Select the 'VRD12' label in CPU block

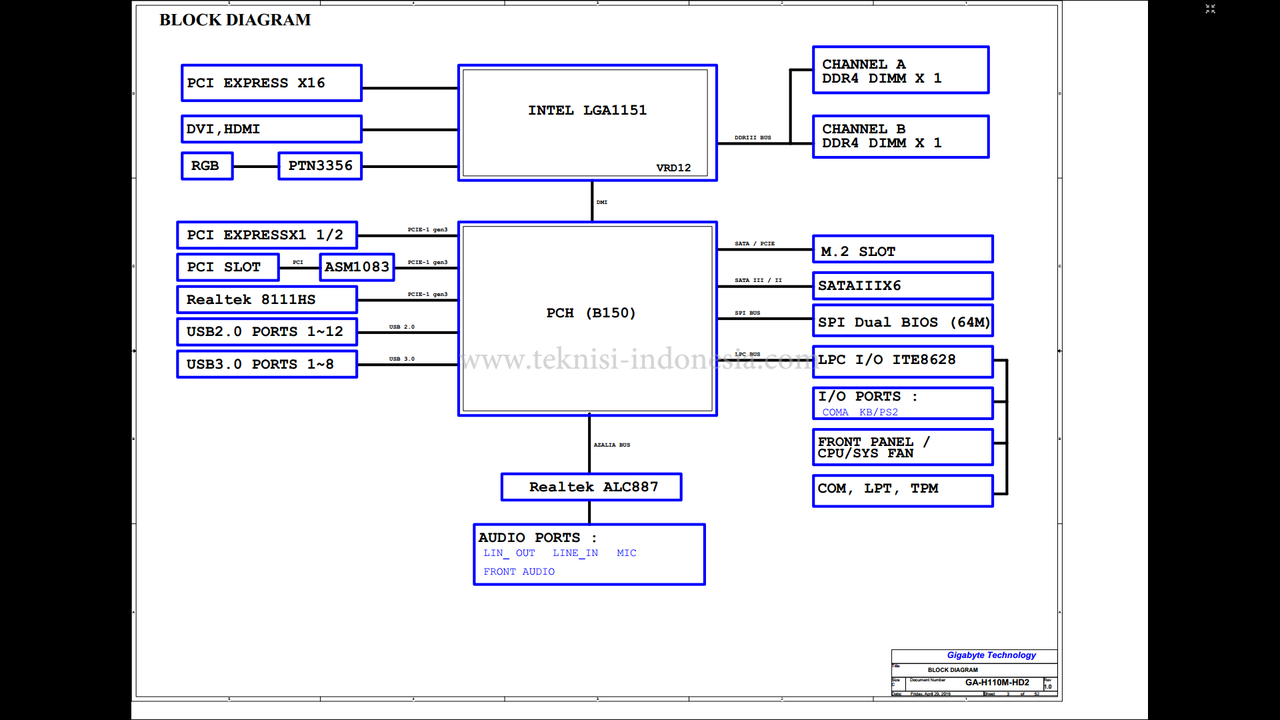[x=673, y=168]
